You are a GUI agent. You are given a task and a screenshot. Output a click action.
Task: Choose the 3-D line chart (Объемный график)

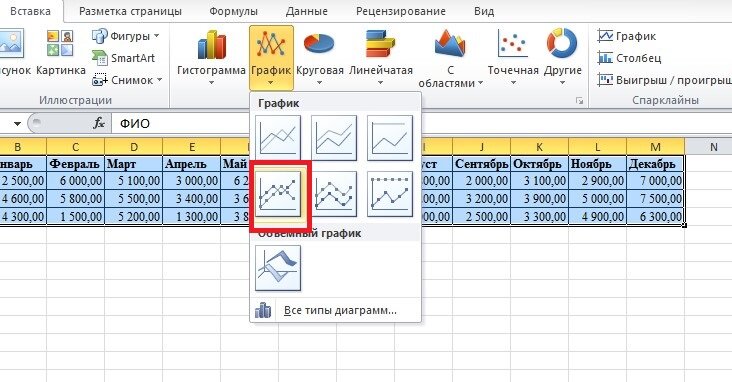click(278, 268)
